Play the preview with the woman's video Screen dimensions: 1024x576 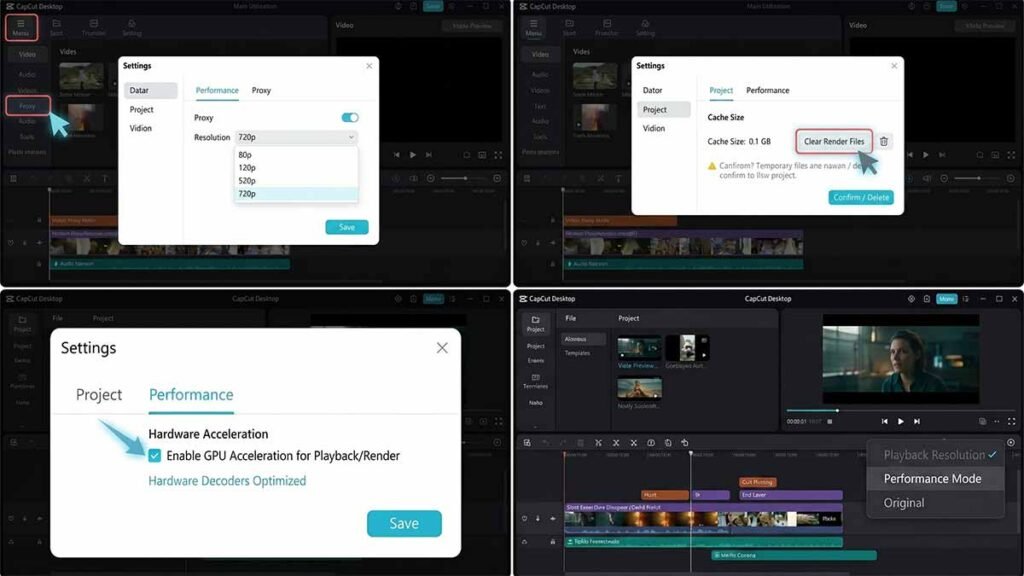pos(901,421)
